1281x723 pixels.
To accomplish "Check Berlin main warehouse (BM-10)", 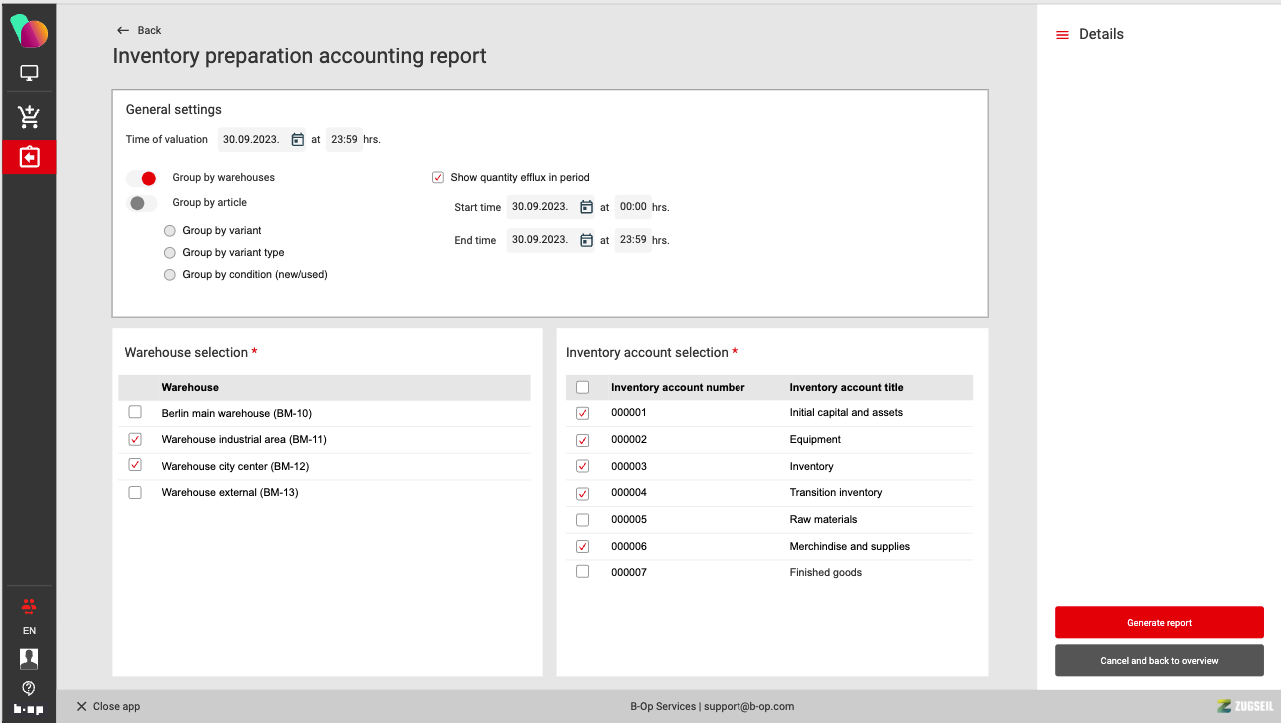I will 135,413.
